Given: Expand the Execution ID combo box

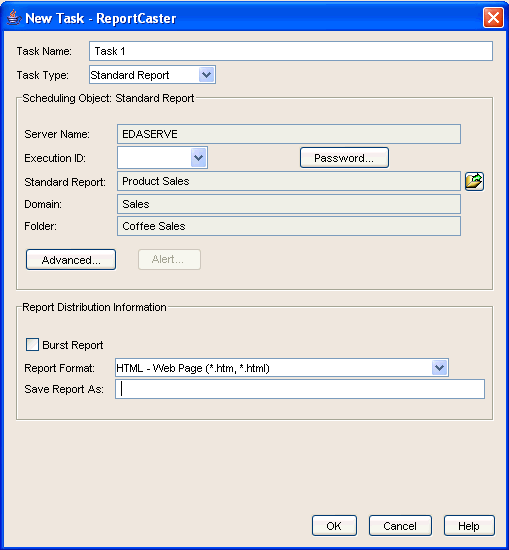Looking at the screenshot, I should point(199,157).
